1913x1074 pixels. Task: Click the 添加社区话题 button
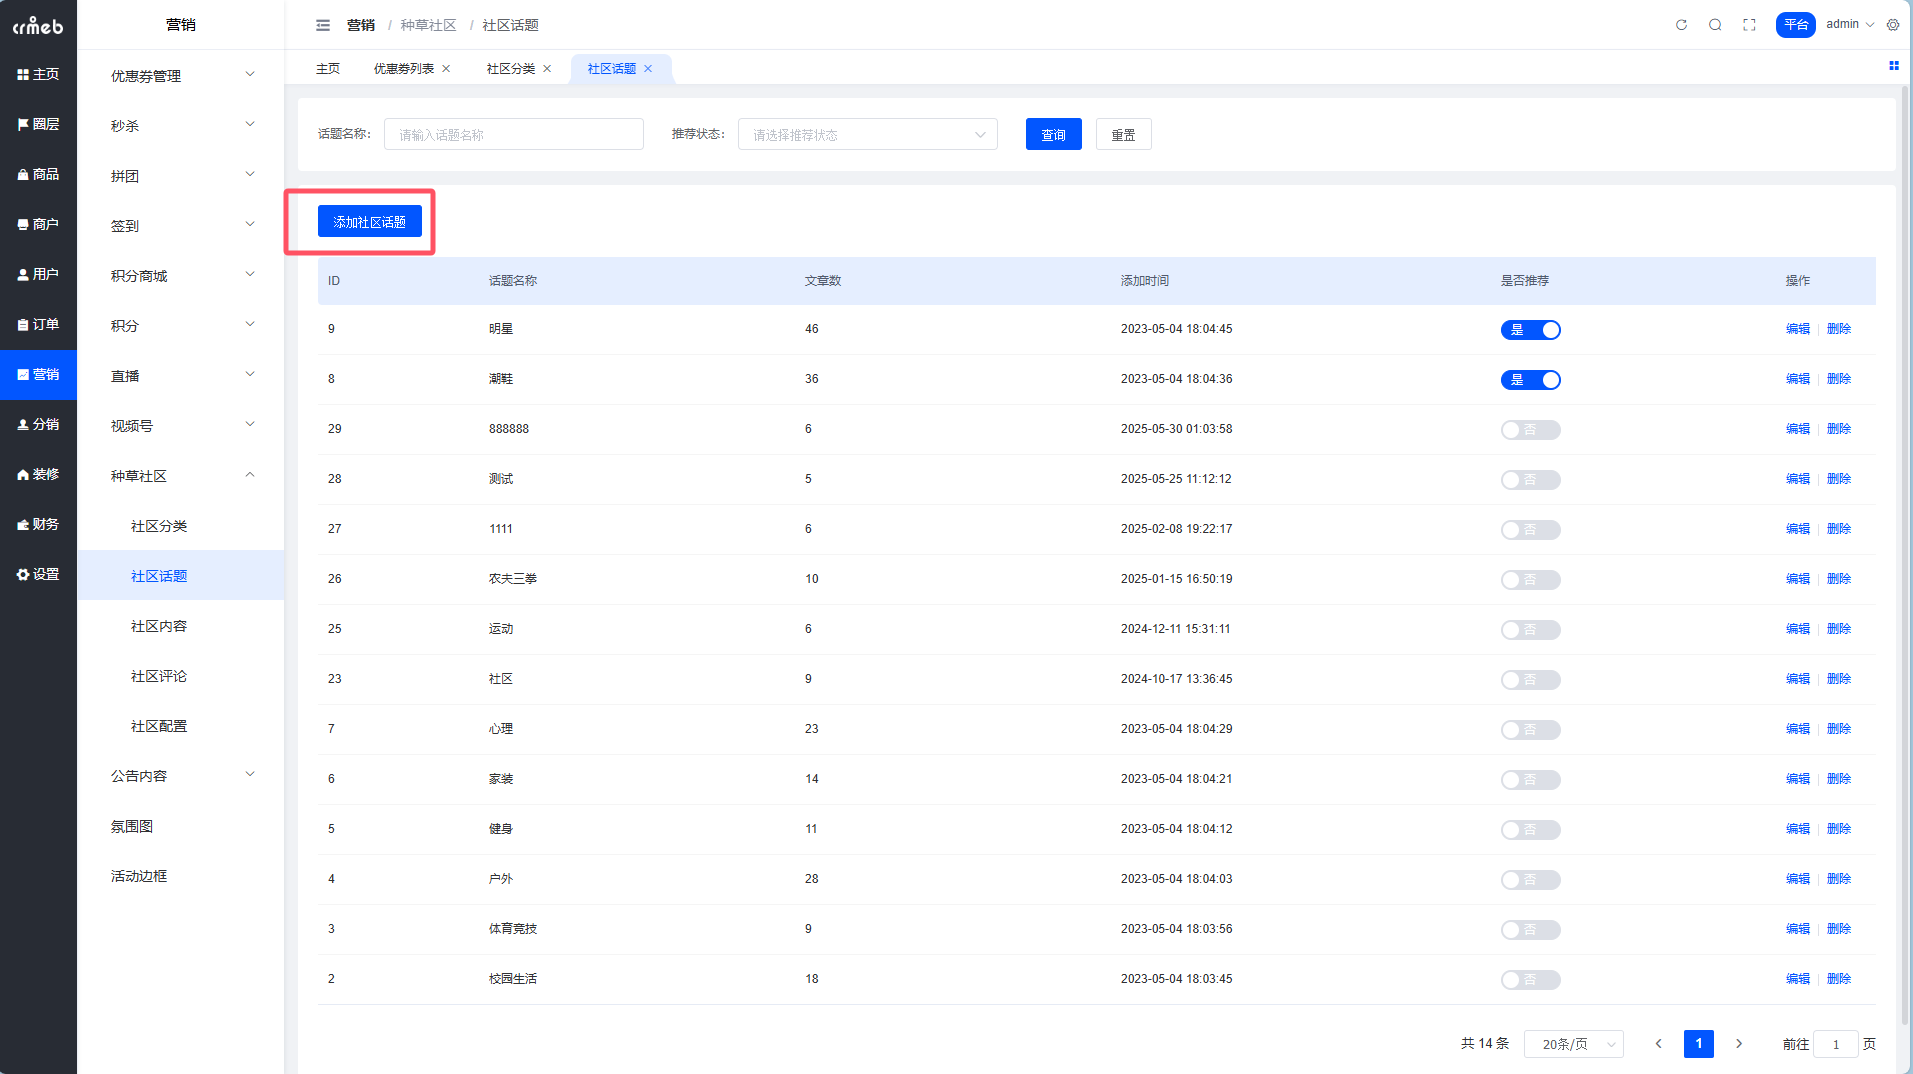[369, 222]
